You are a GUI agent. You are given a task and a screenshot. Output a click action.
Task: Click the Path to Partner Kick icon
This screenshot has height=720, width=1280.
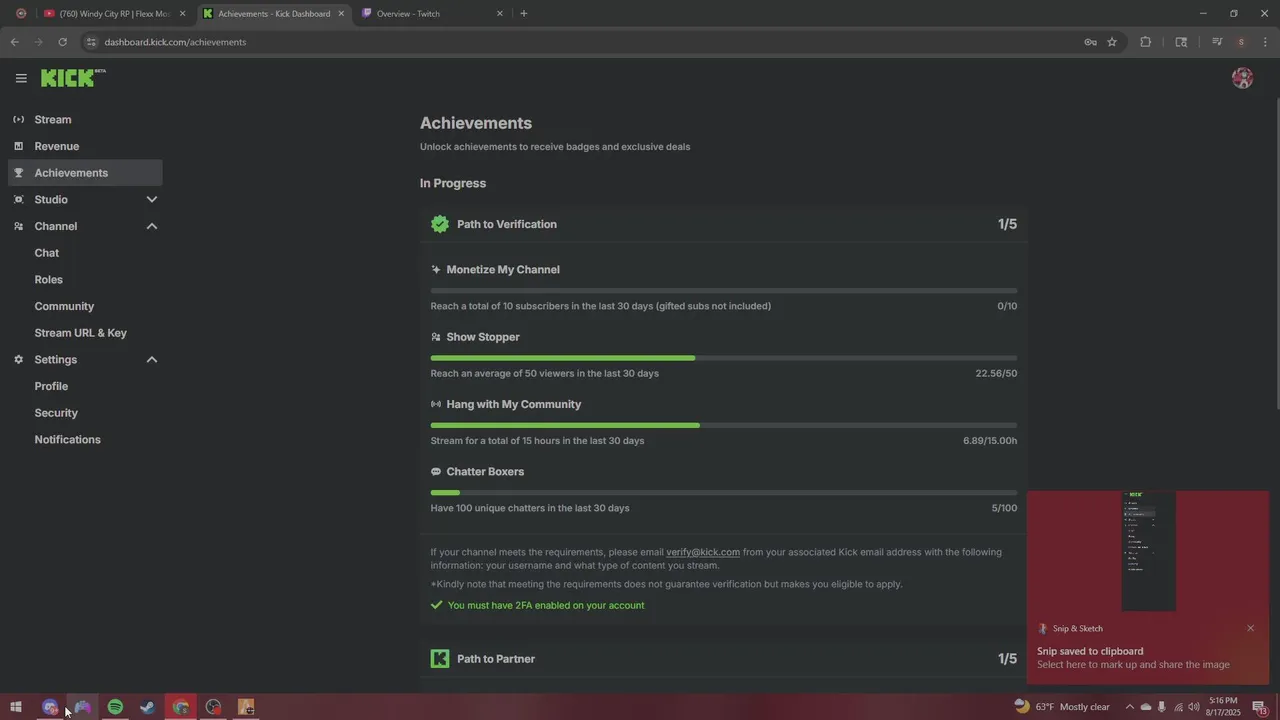[x=440, y=658]
